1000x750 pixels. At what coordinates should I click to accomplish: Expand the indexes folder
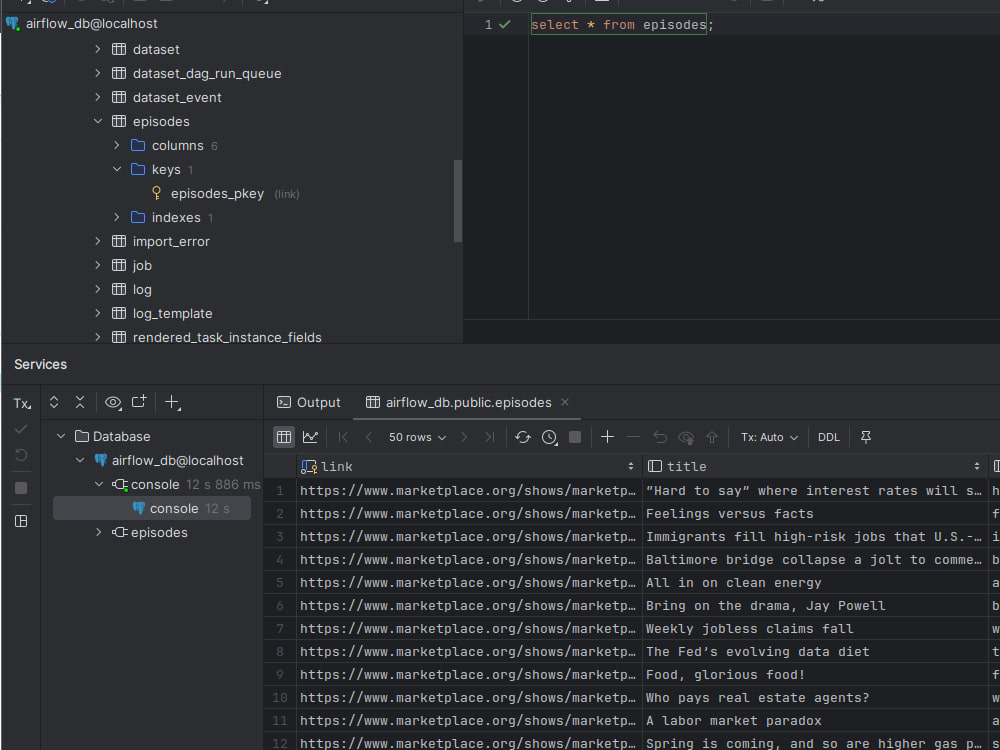tap(117, 217)
